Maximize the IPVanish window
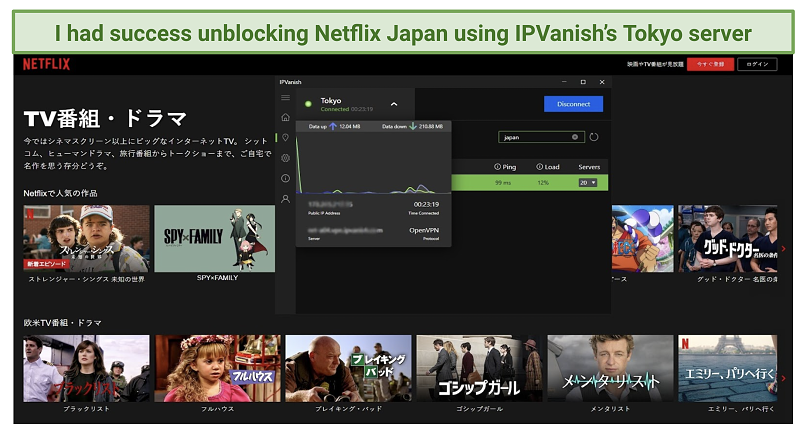This screenshot has width=806, height=434. click(x=583, y=82)
